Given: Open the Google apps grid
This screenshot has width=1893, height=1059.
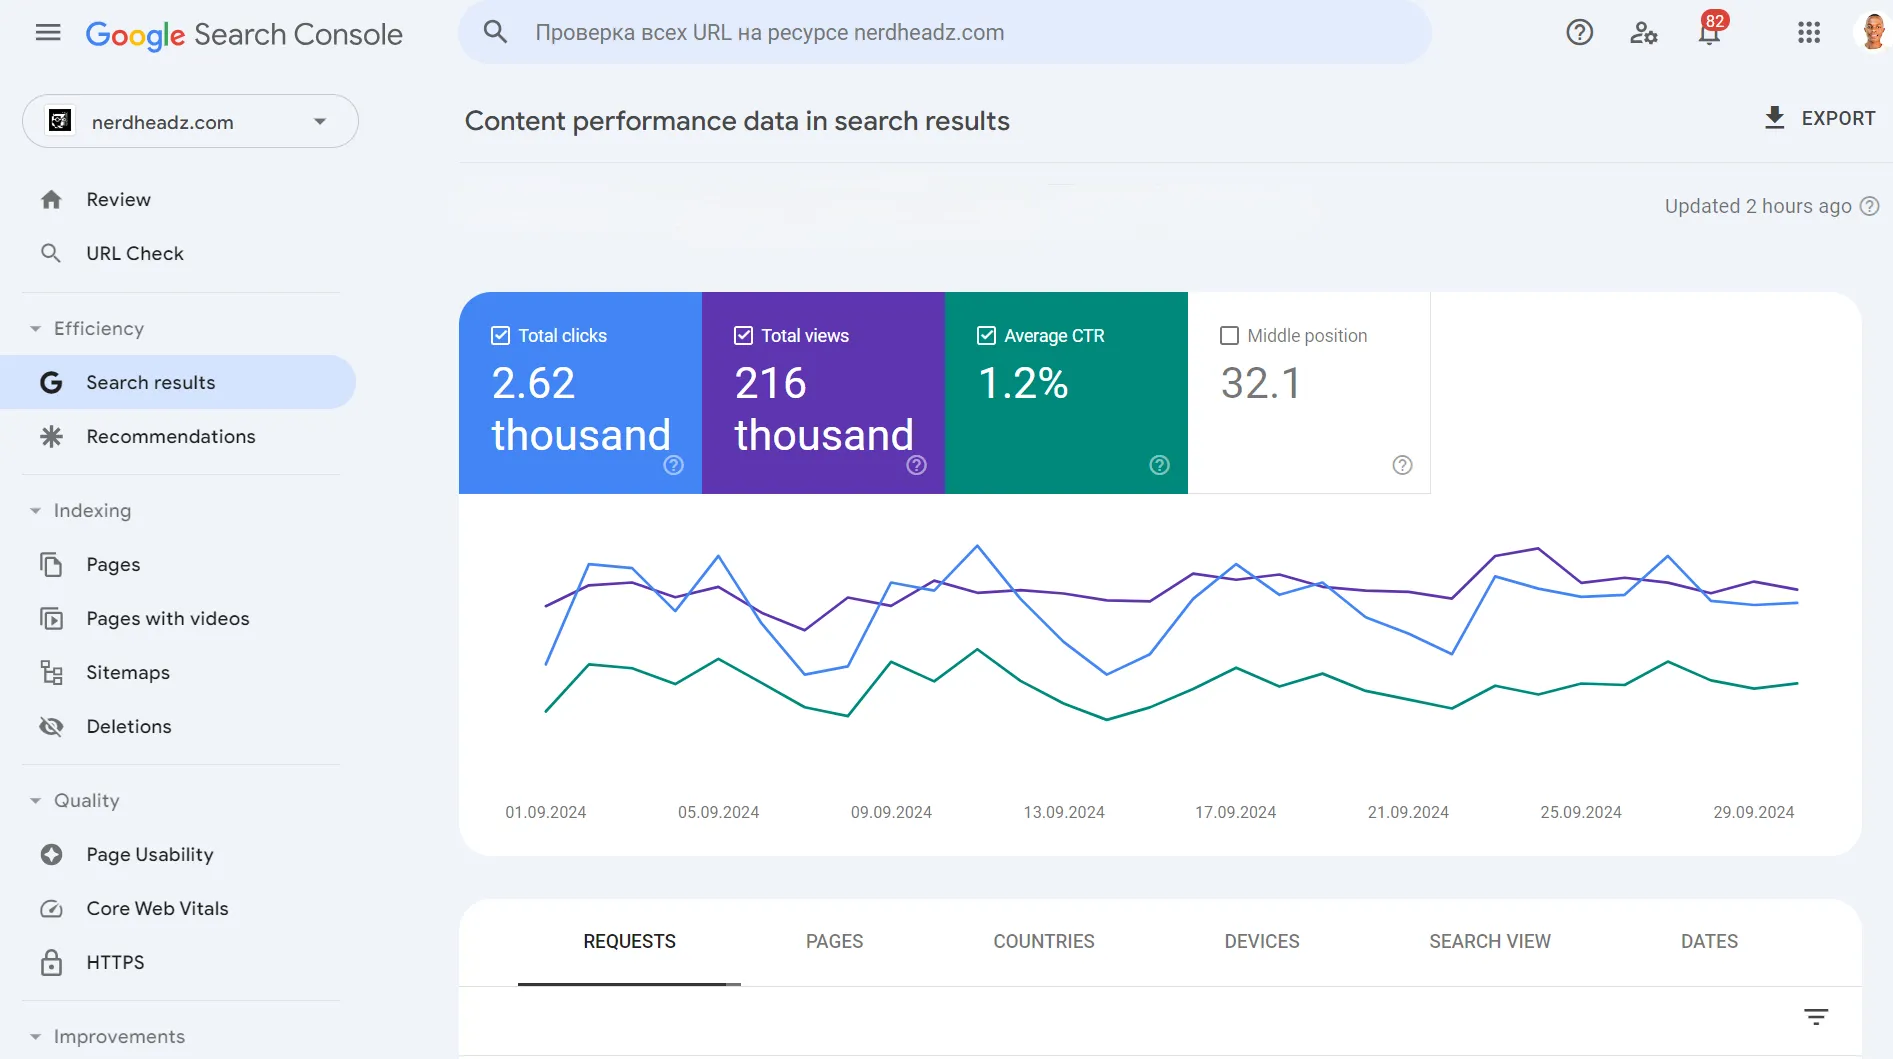Looking at the screenshot, I should [1808, 33].
